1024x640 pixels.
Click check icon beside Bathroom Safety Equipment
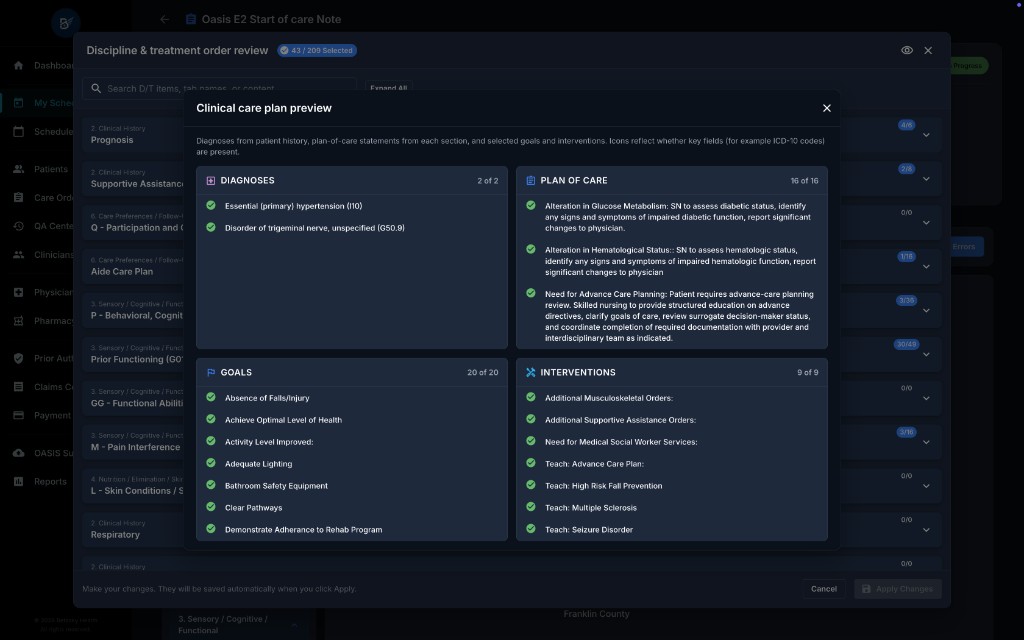[x=211, y=485]
